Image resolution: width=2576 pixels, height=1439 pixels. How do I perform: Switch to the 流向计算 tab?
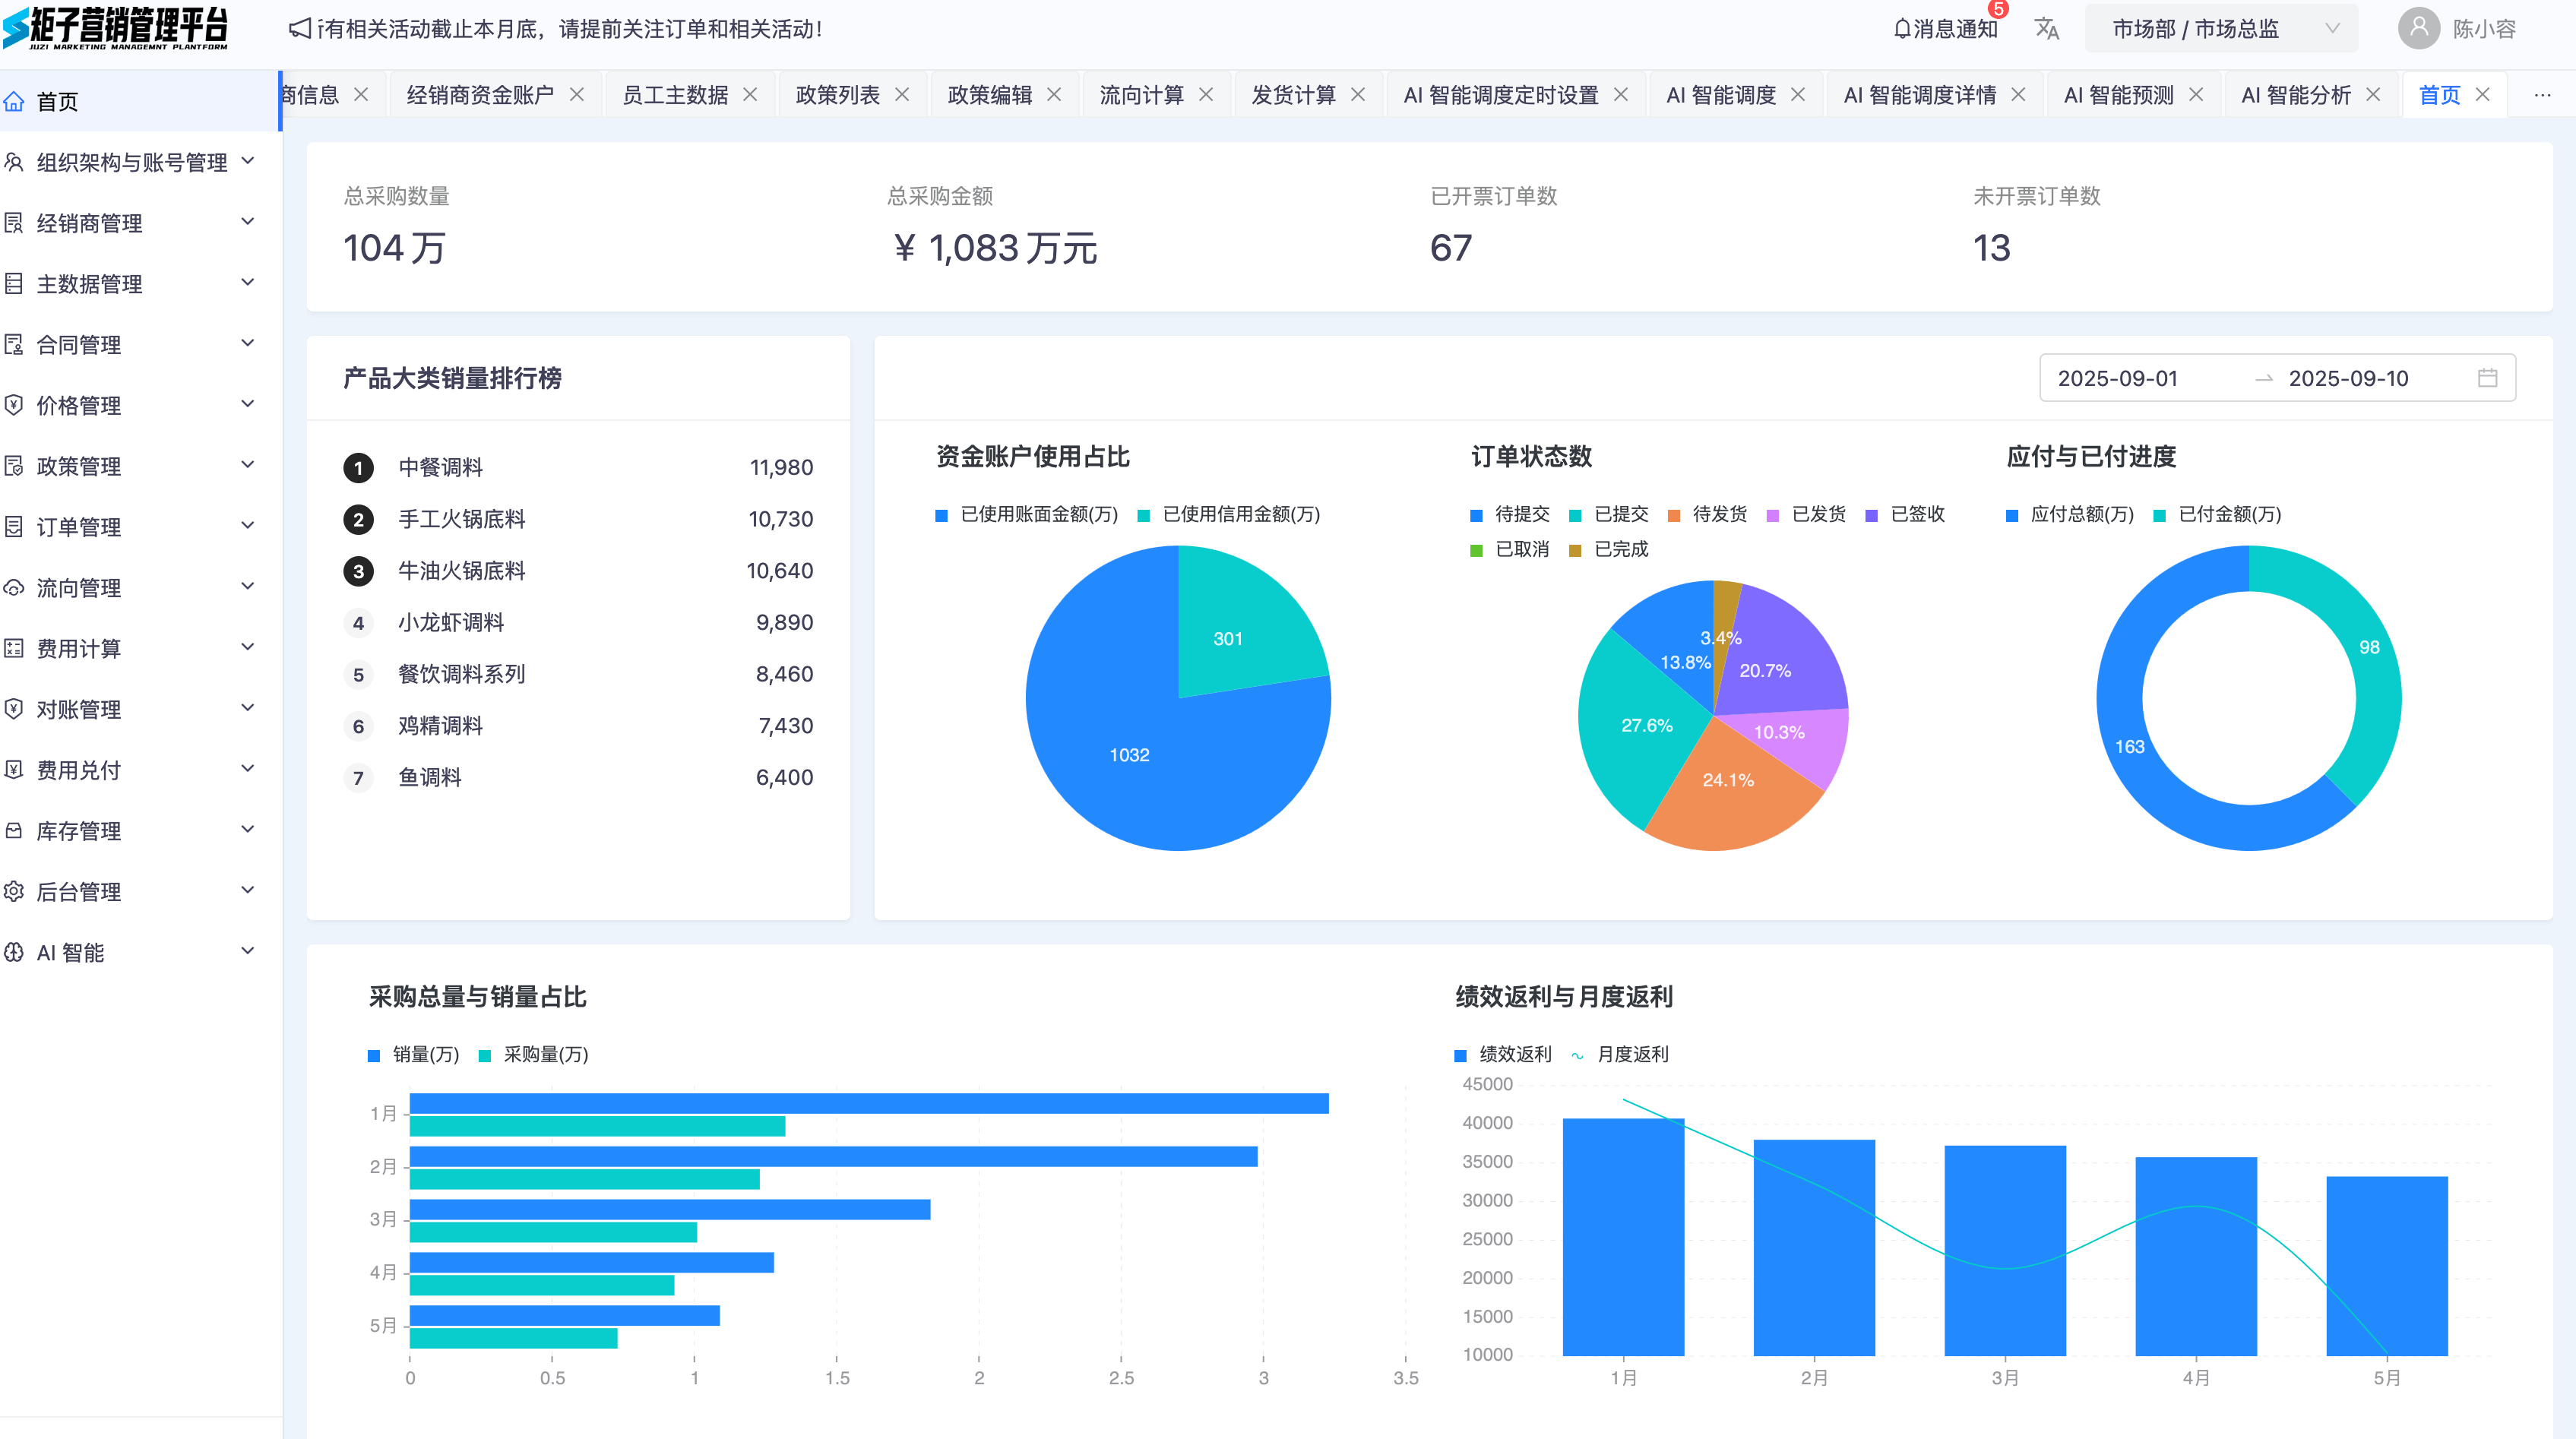point(1141,95)
